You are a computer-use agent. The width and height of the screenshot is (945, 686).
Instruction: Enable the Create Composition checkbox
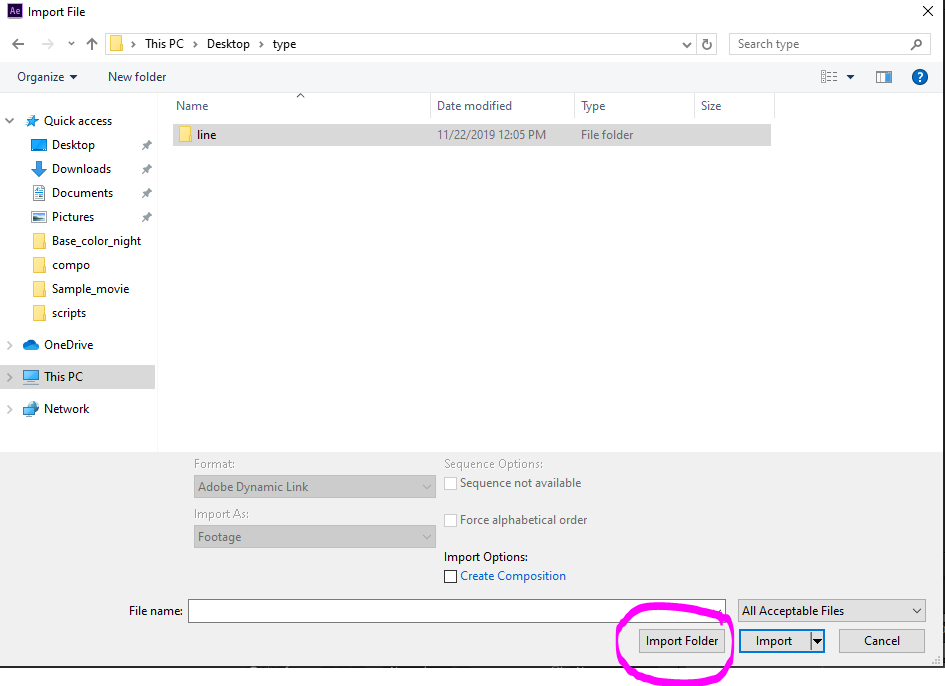[x=450, y=576]
